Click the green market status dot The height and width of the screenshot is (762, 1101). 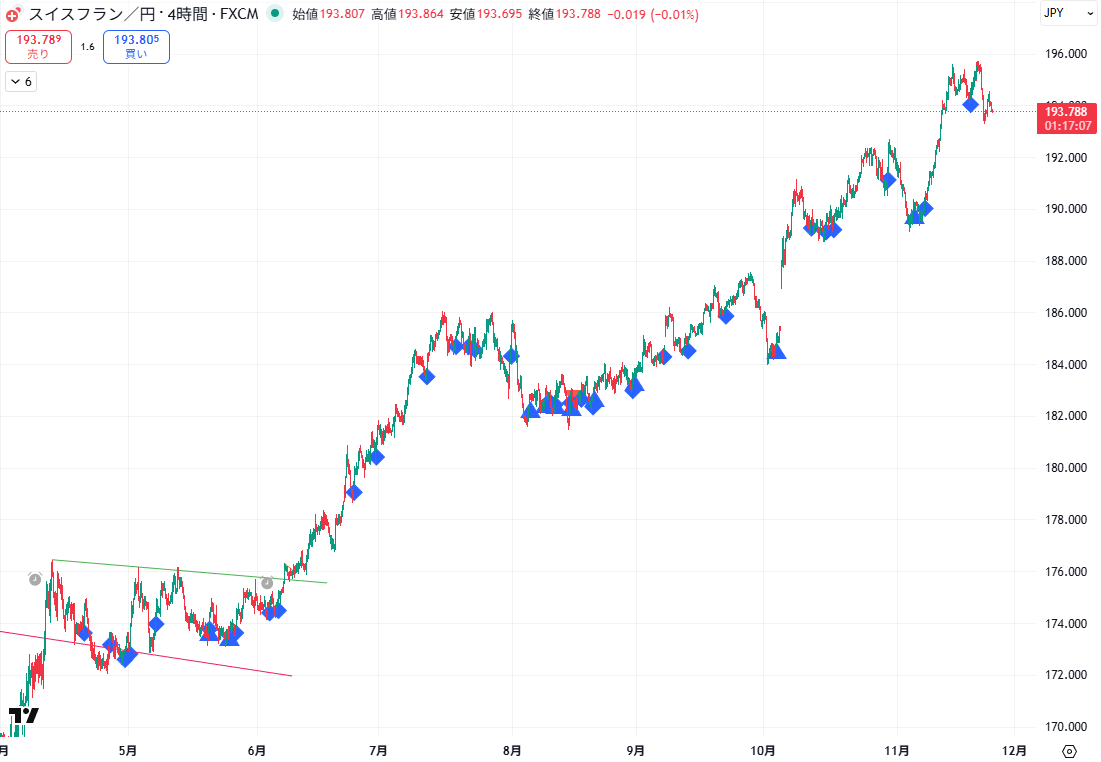[274, 15]
